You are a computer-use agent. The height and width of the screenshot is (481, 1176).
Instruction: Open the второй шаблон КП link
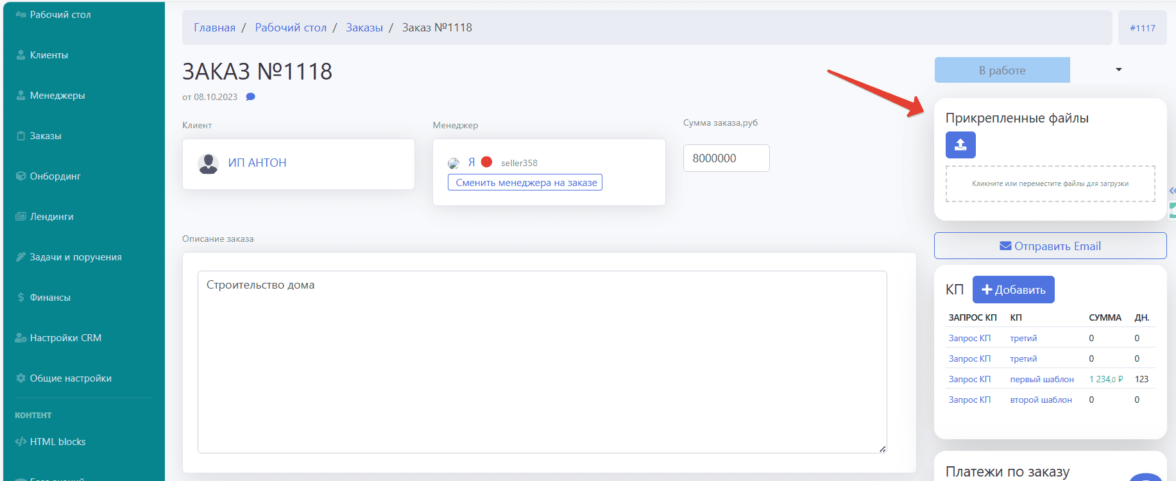(1041, 400)
